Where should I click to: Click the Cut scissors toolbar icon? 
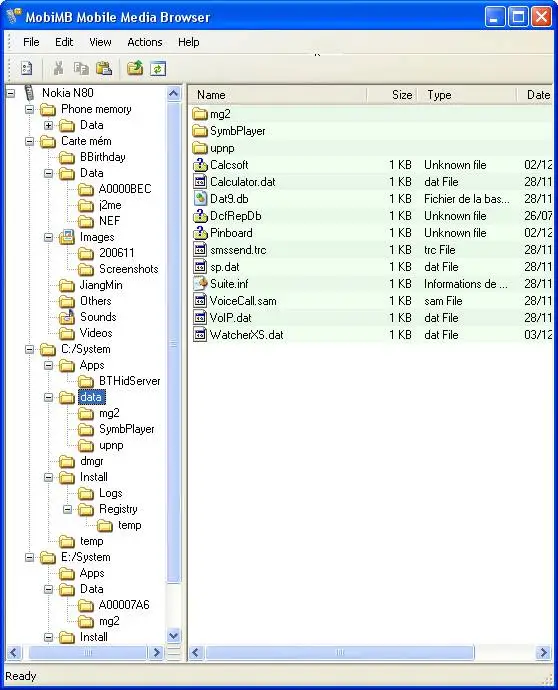(x=58, y=68)
